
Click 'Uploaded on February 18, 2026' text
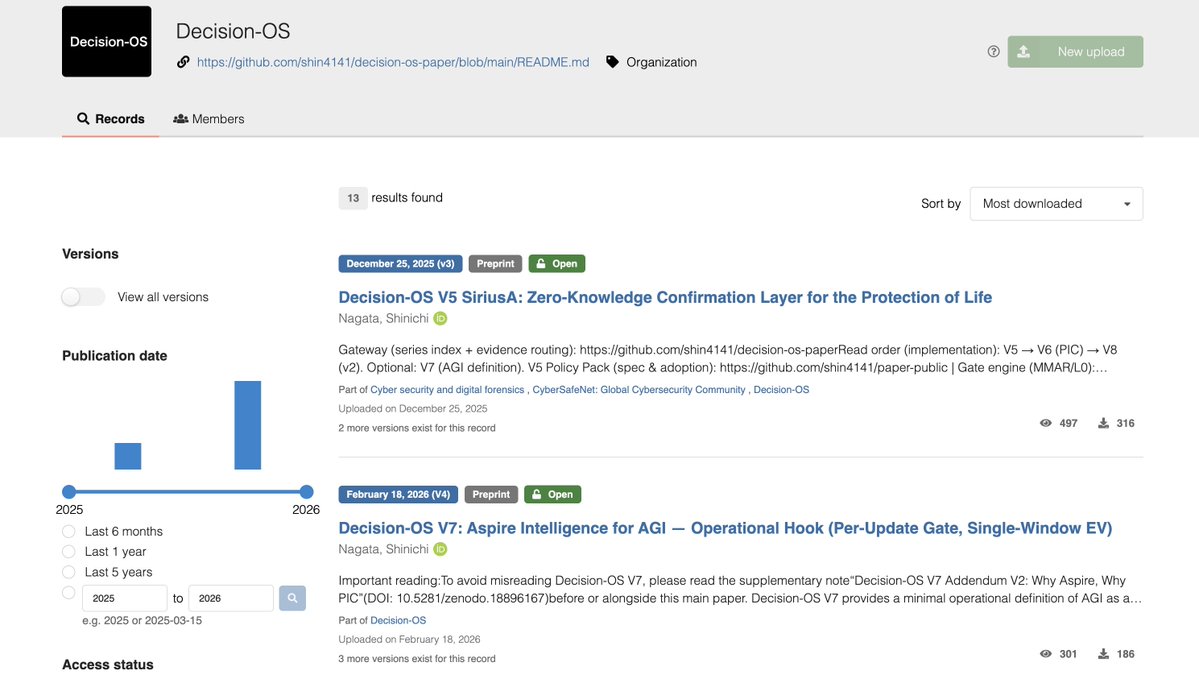click(x=409, y=639)
